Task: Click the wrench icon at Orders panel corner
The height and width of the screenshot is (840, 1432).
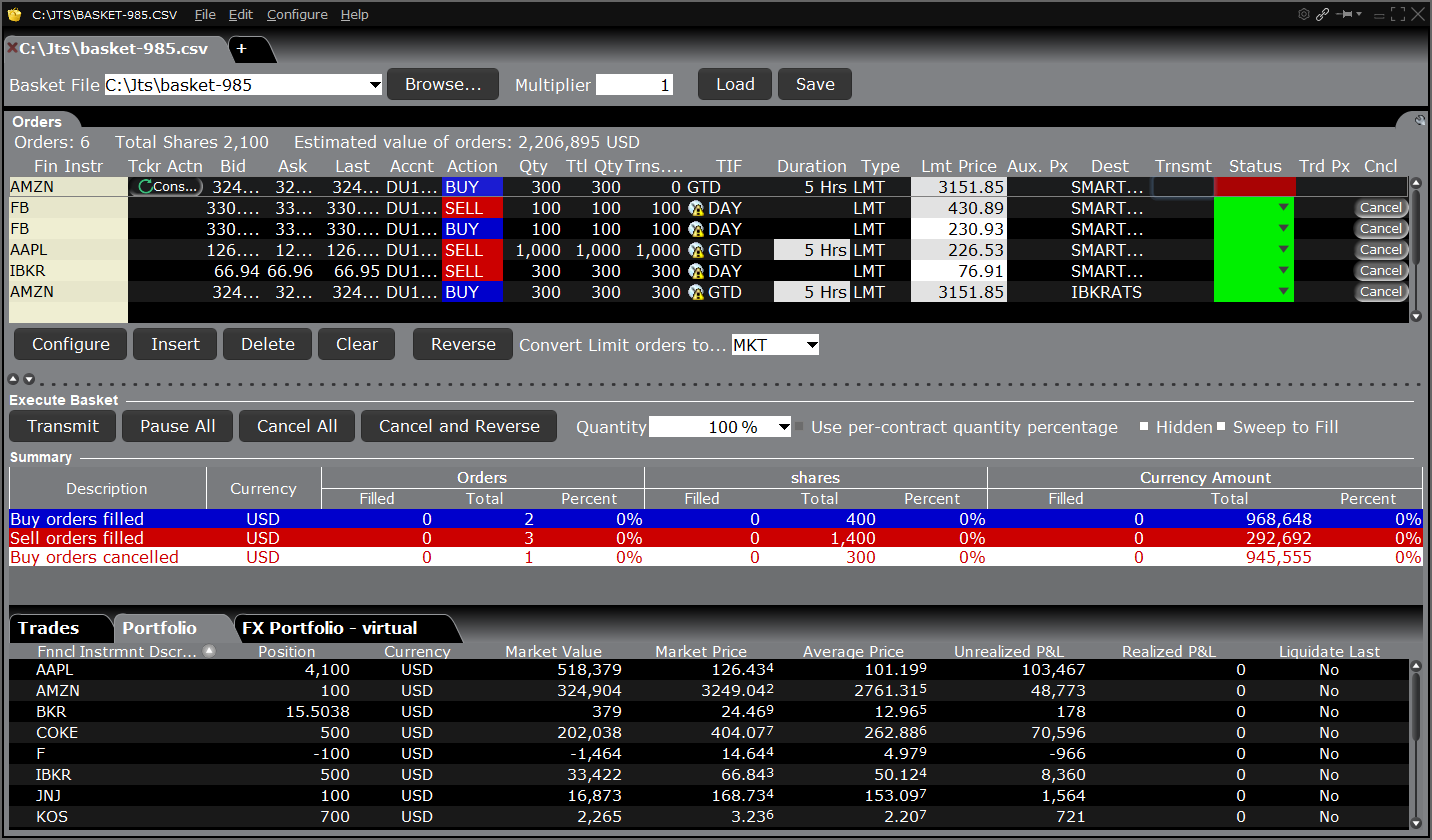Action: pyautogui.click(x=1420, y=120)
